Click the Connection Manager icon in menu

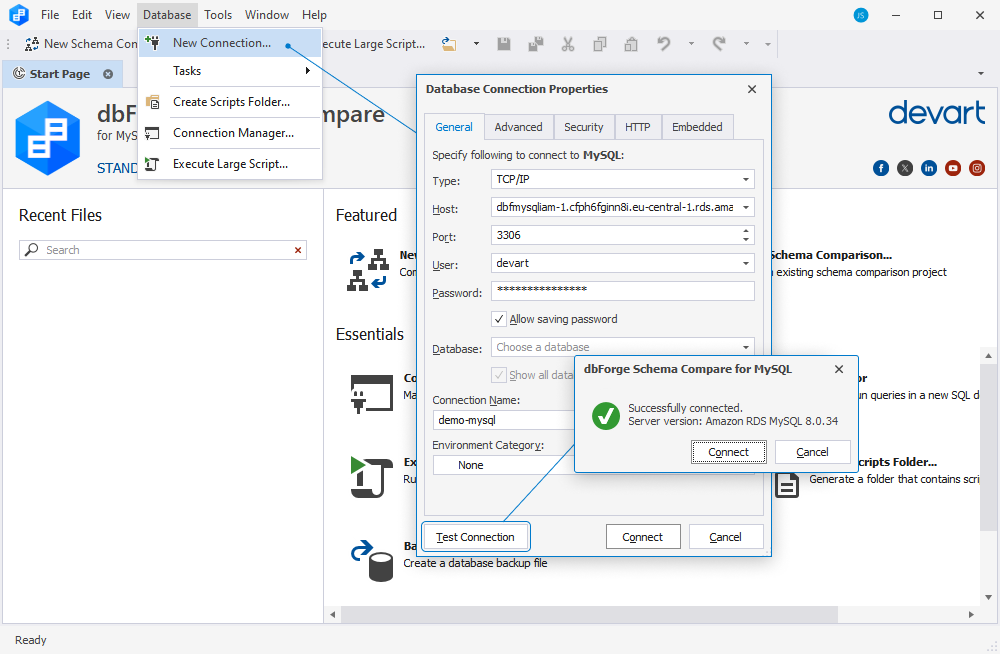click(152, 133)
